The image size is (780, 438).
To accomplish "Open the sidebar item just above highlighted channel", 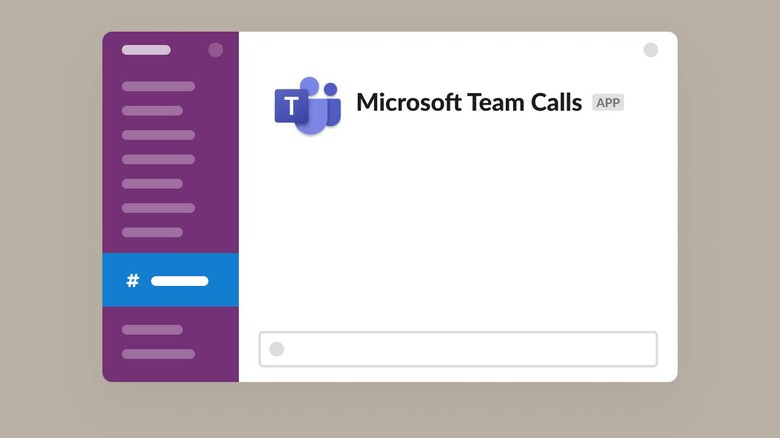I will (152, 232).
